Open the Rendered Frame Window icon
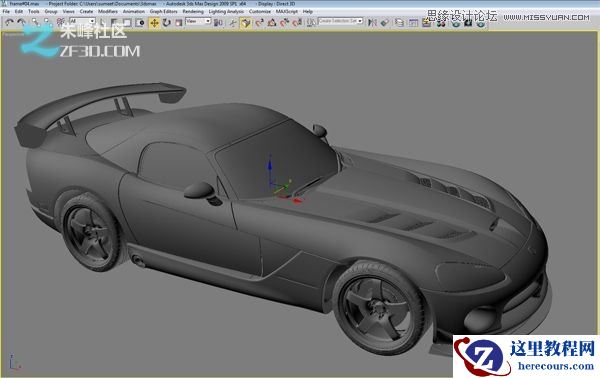The image size is (600, 378). click(468, 23)
